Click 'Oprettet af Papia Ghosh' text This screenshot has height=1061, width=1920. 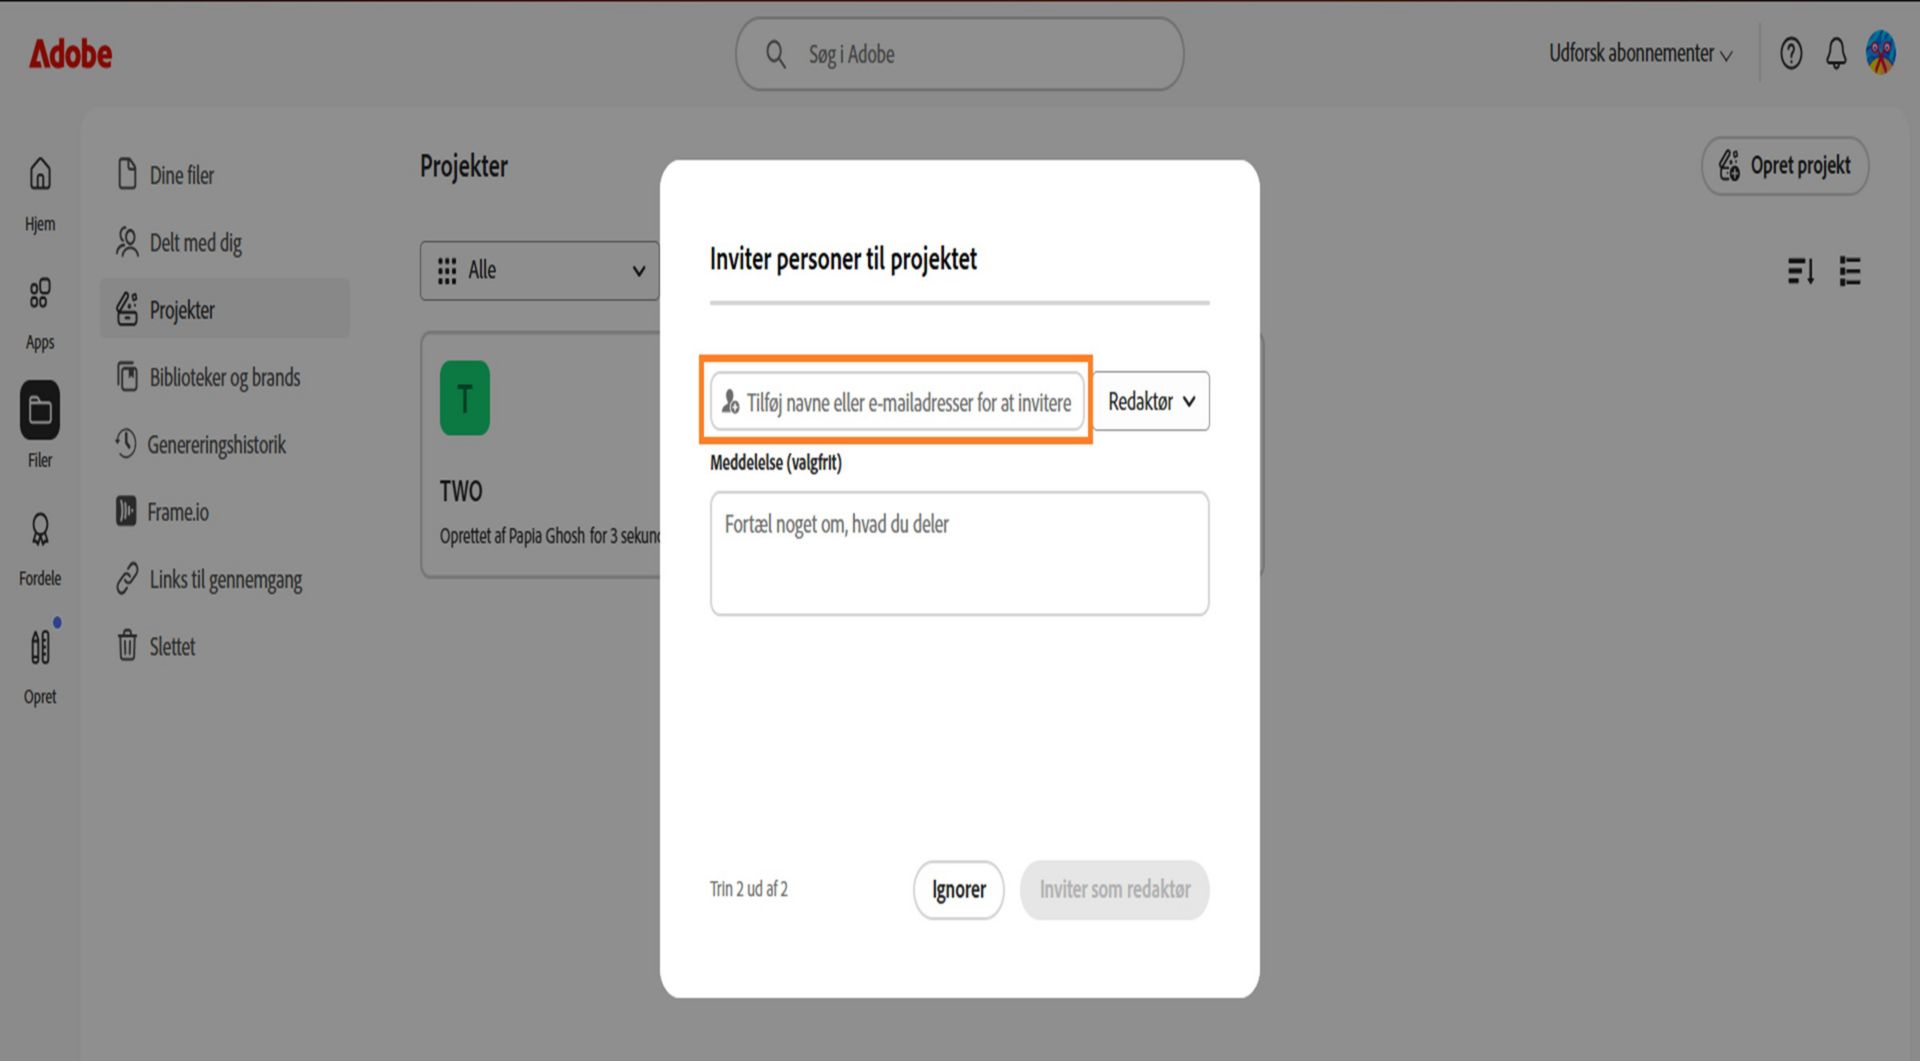click(513, 536)
